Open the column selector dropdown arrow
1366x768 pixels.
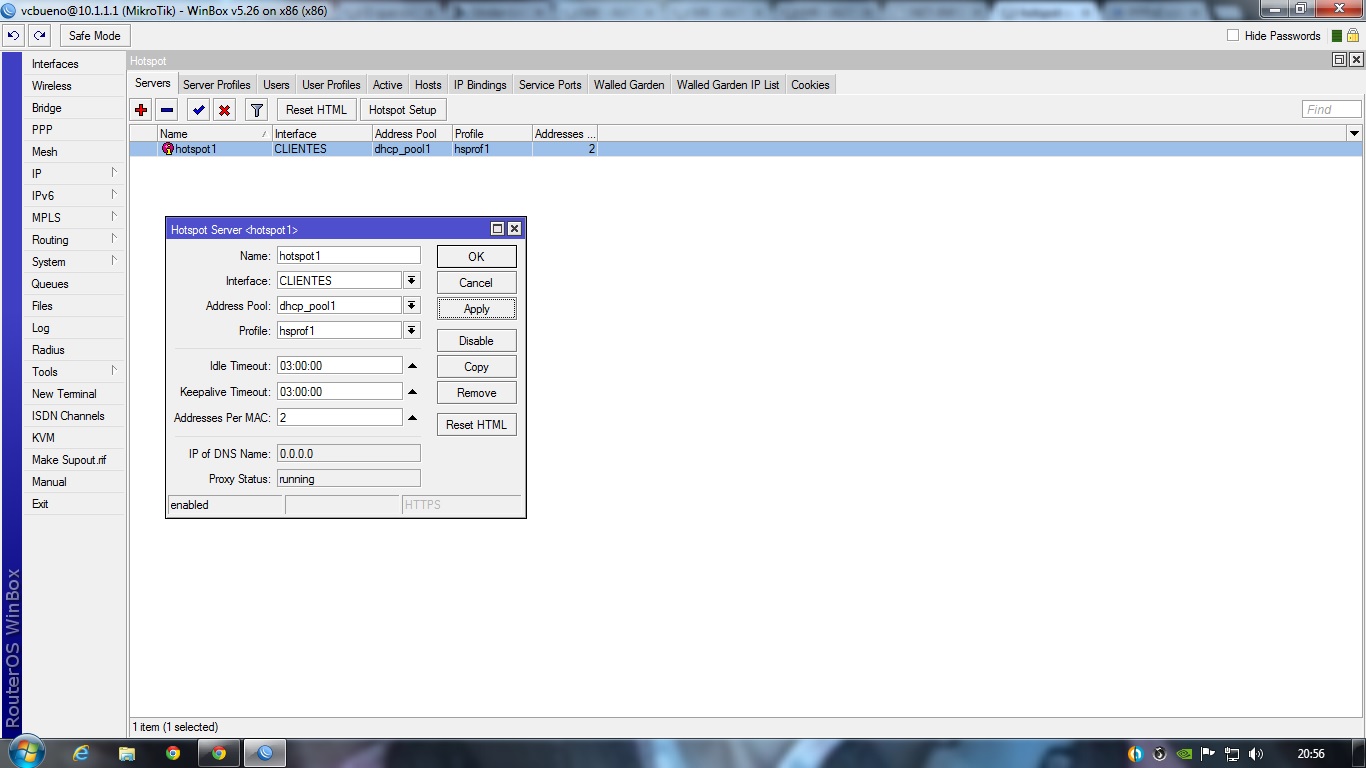(1355, 133)
